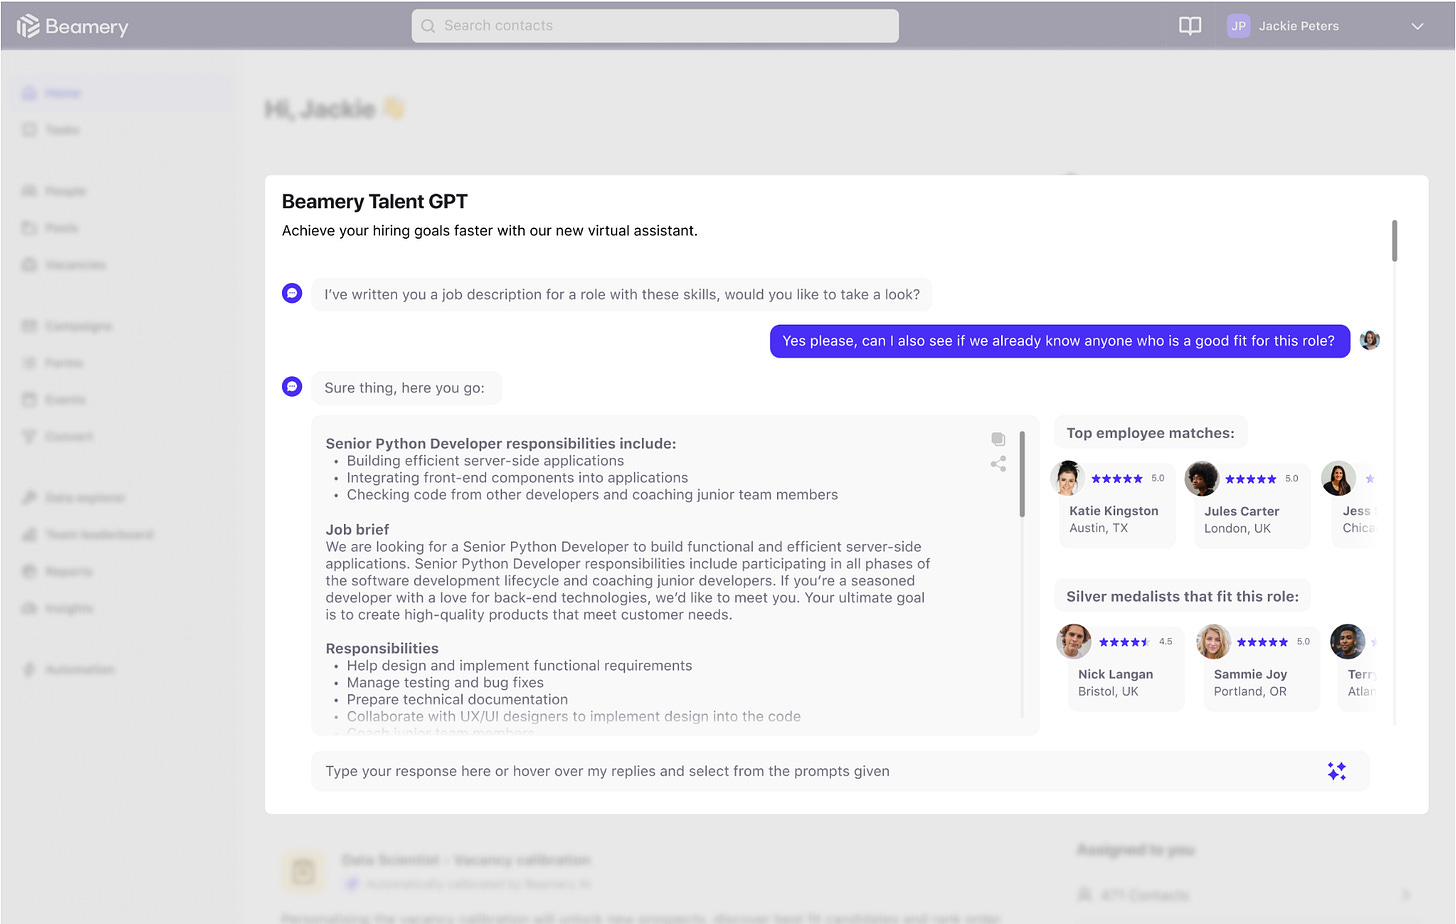Click the "Top employee matches:" label
Image resolution: width=1456 pixels, height=924 pixels.
pos(1150,433)
